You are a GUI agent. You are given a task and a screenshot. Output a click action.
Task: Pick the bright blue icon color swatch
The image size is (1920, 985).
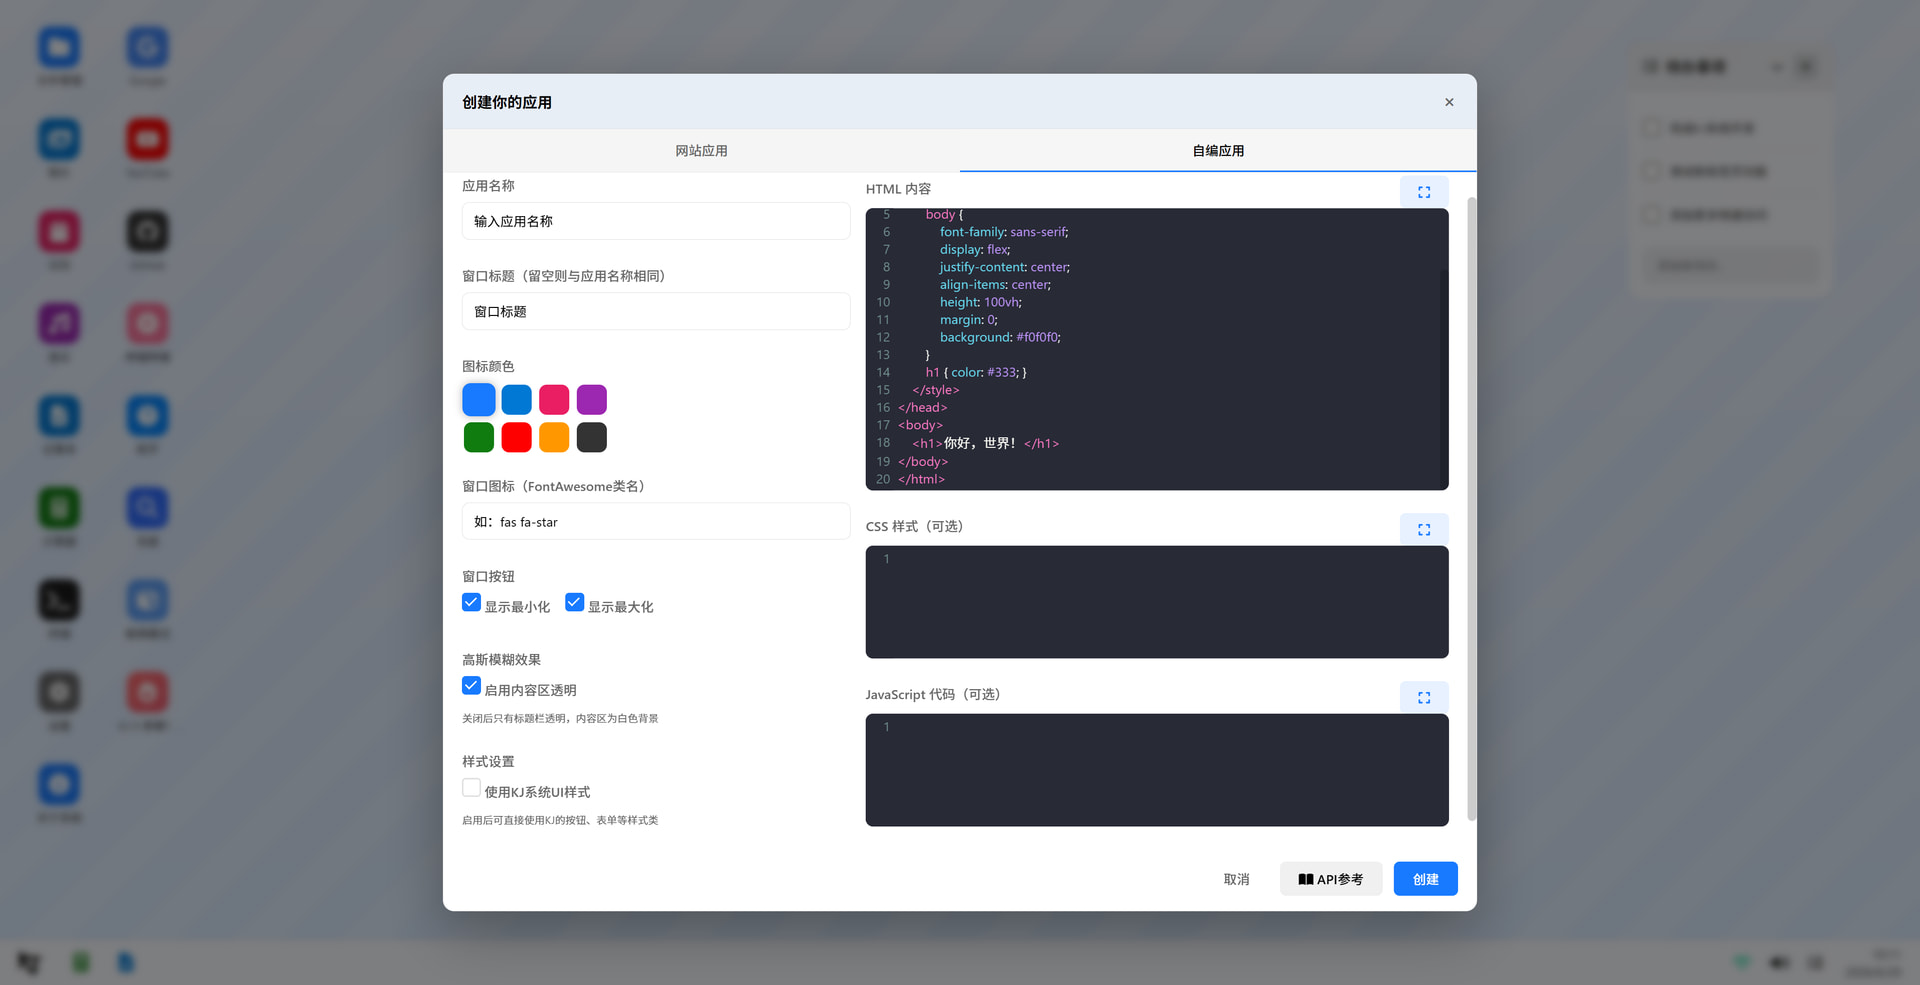click(479, 400)
